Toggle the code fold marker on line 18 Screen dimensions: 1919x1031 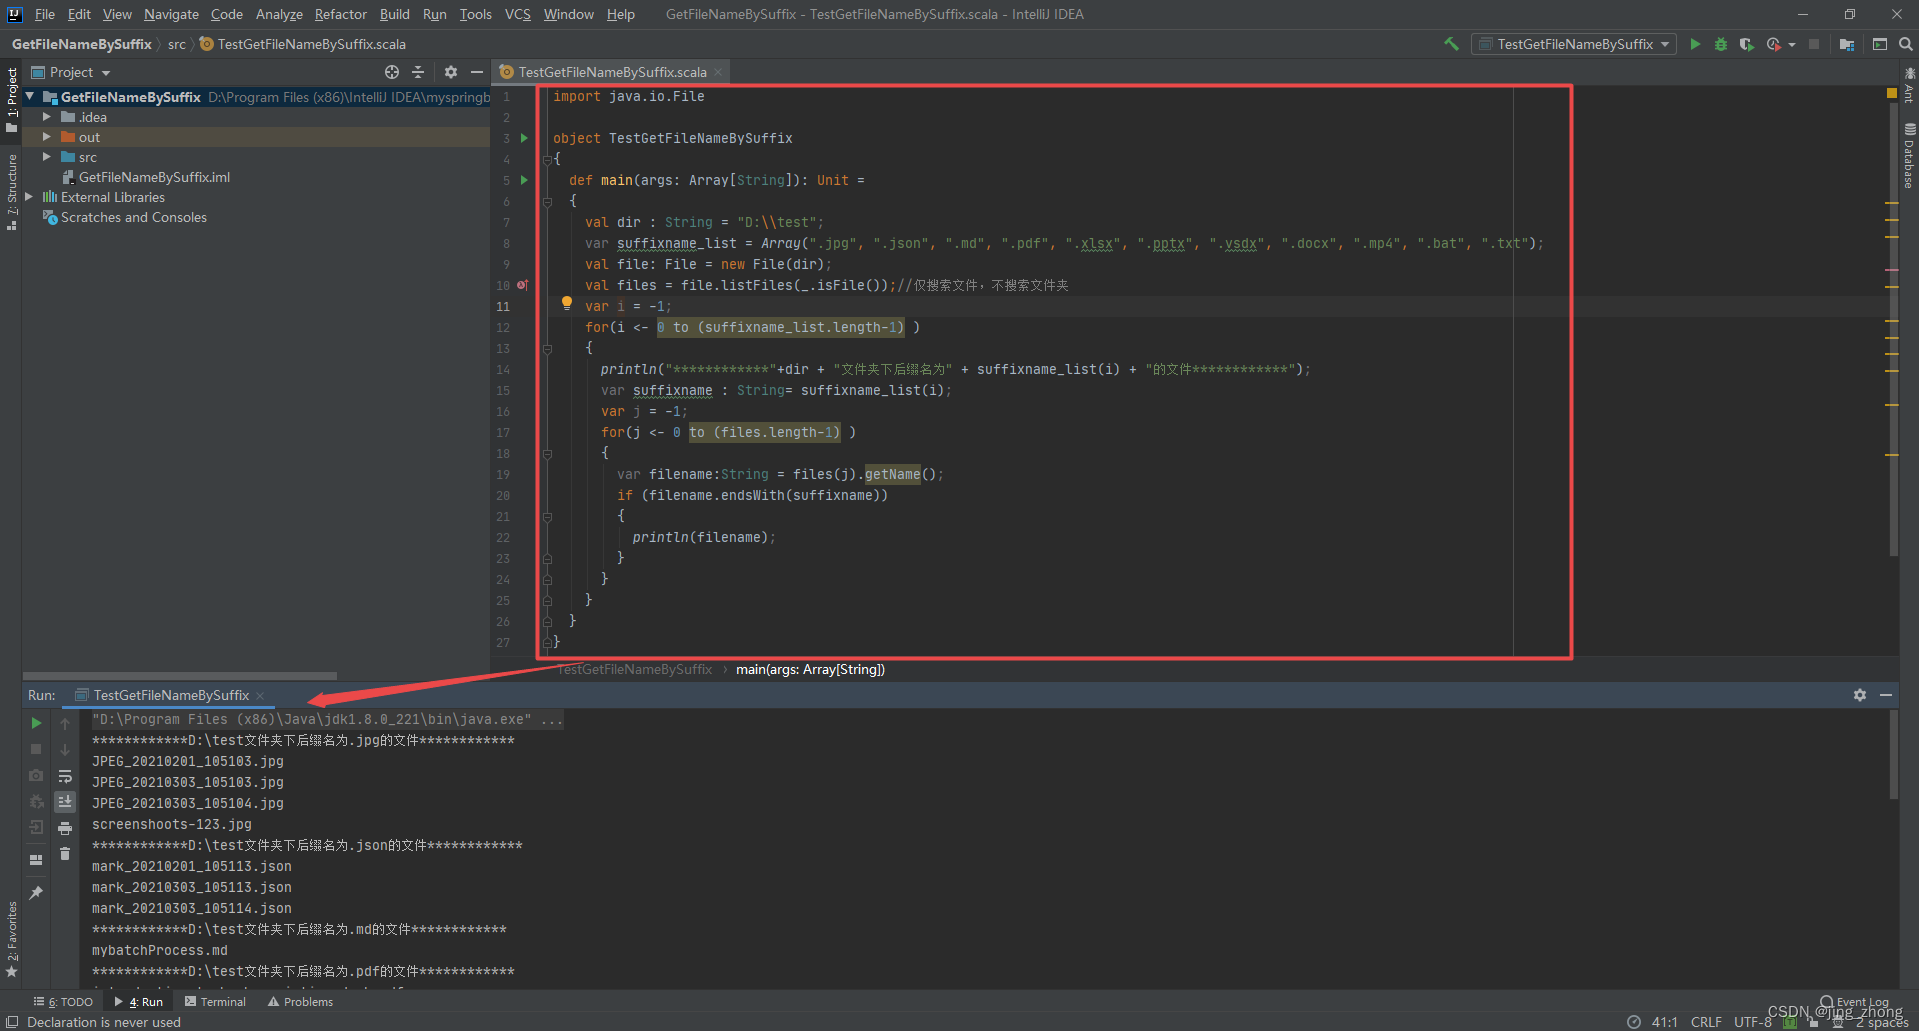tap(547, 454)
